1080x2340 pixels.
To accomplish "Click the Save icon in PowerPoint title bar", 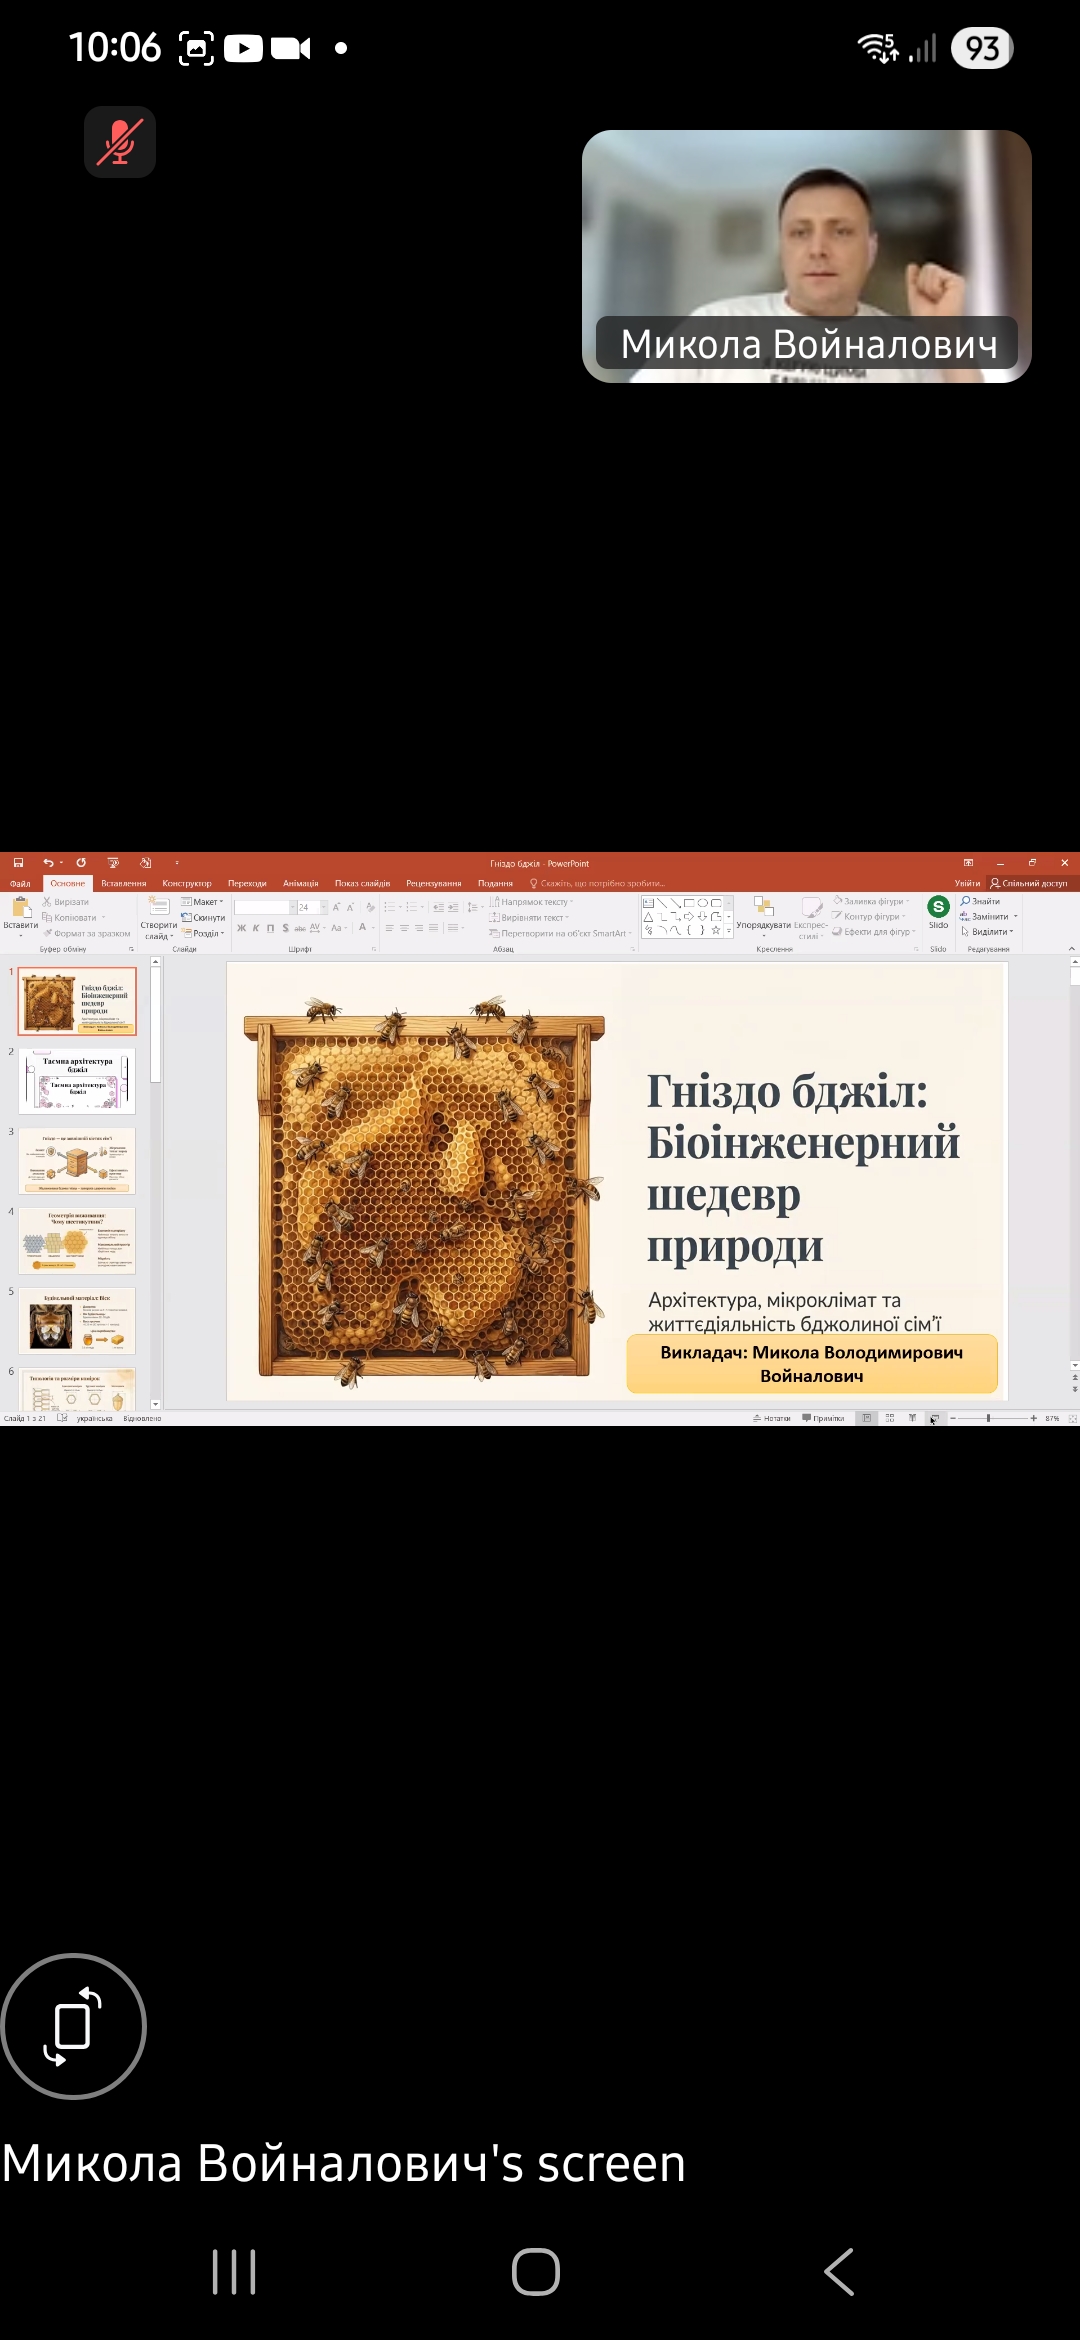I will [x=18, y=862].
